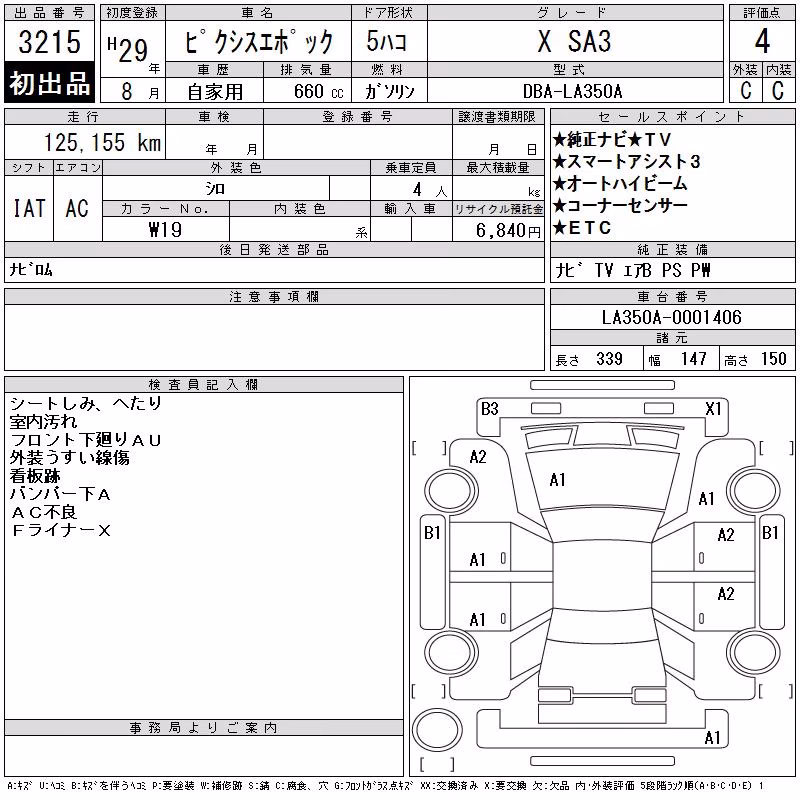The width and height of the screenshot is (800, 800).
Task: Select recycle deposit 6,840円
Action: click(508, 231)
